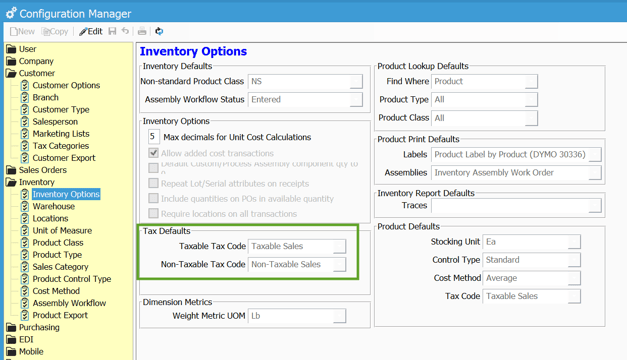Viewport: 627px width, 360px height.
Task: Open Product Class lookup default dropdown
Action: (x=531, y=118)
